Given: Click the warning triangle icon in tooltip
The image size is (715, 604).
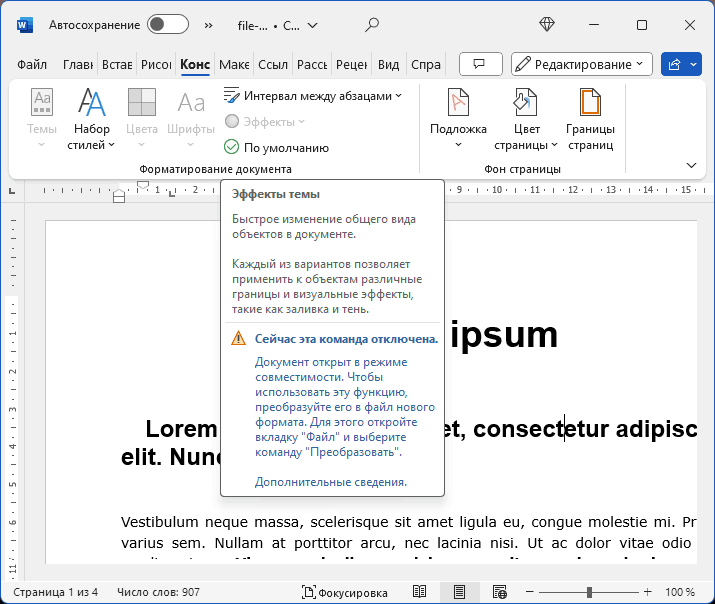Looking at the screenshot, I should [x=238, y=338].
